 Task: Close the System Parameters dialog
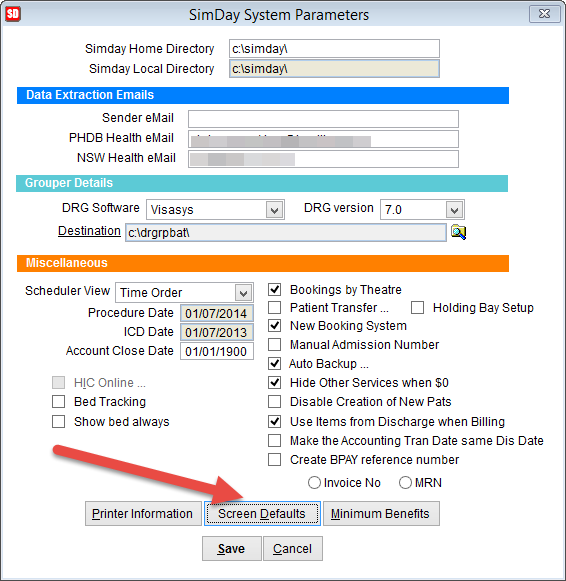[544, 14]
